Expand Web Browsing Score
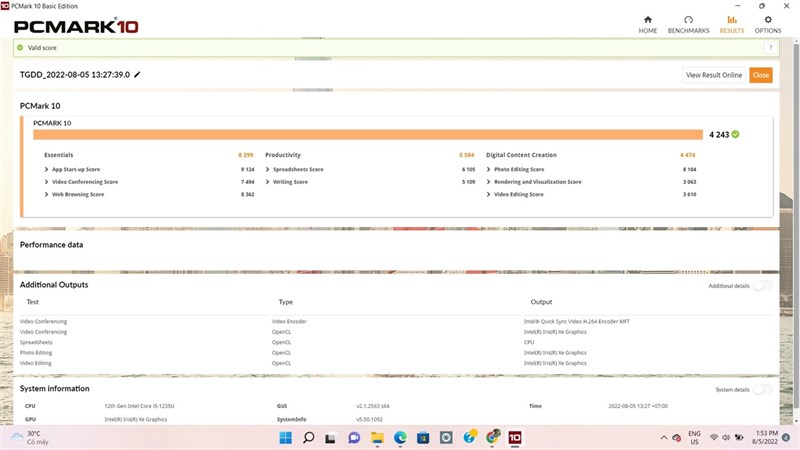Image resolution: width=800 pixels, height=450 pixels. pos(46,194)
